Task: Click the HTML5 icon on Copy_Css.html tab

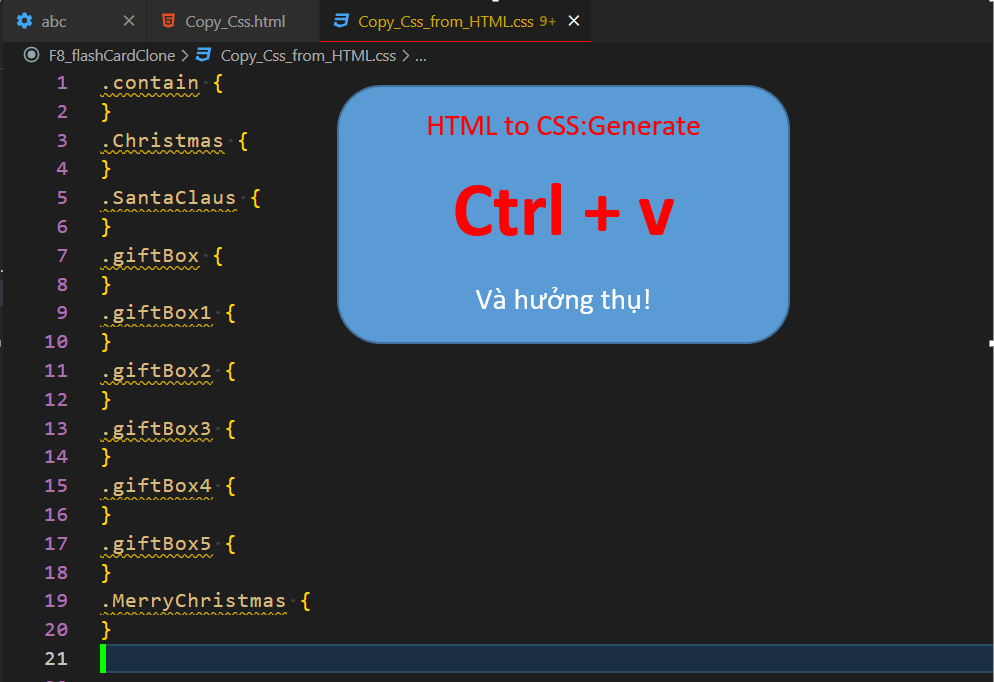Action: click(168, 21)
